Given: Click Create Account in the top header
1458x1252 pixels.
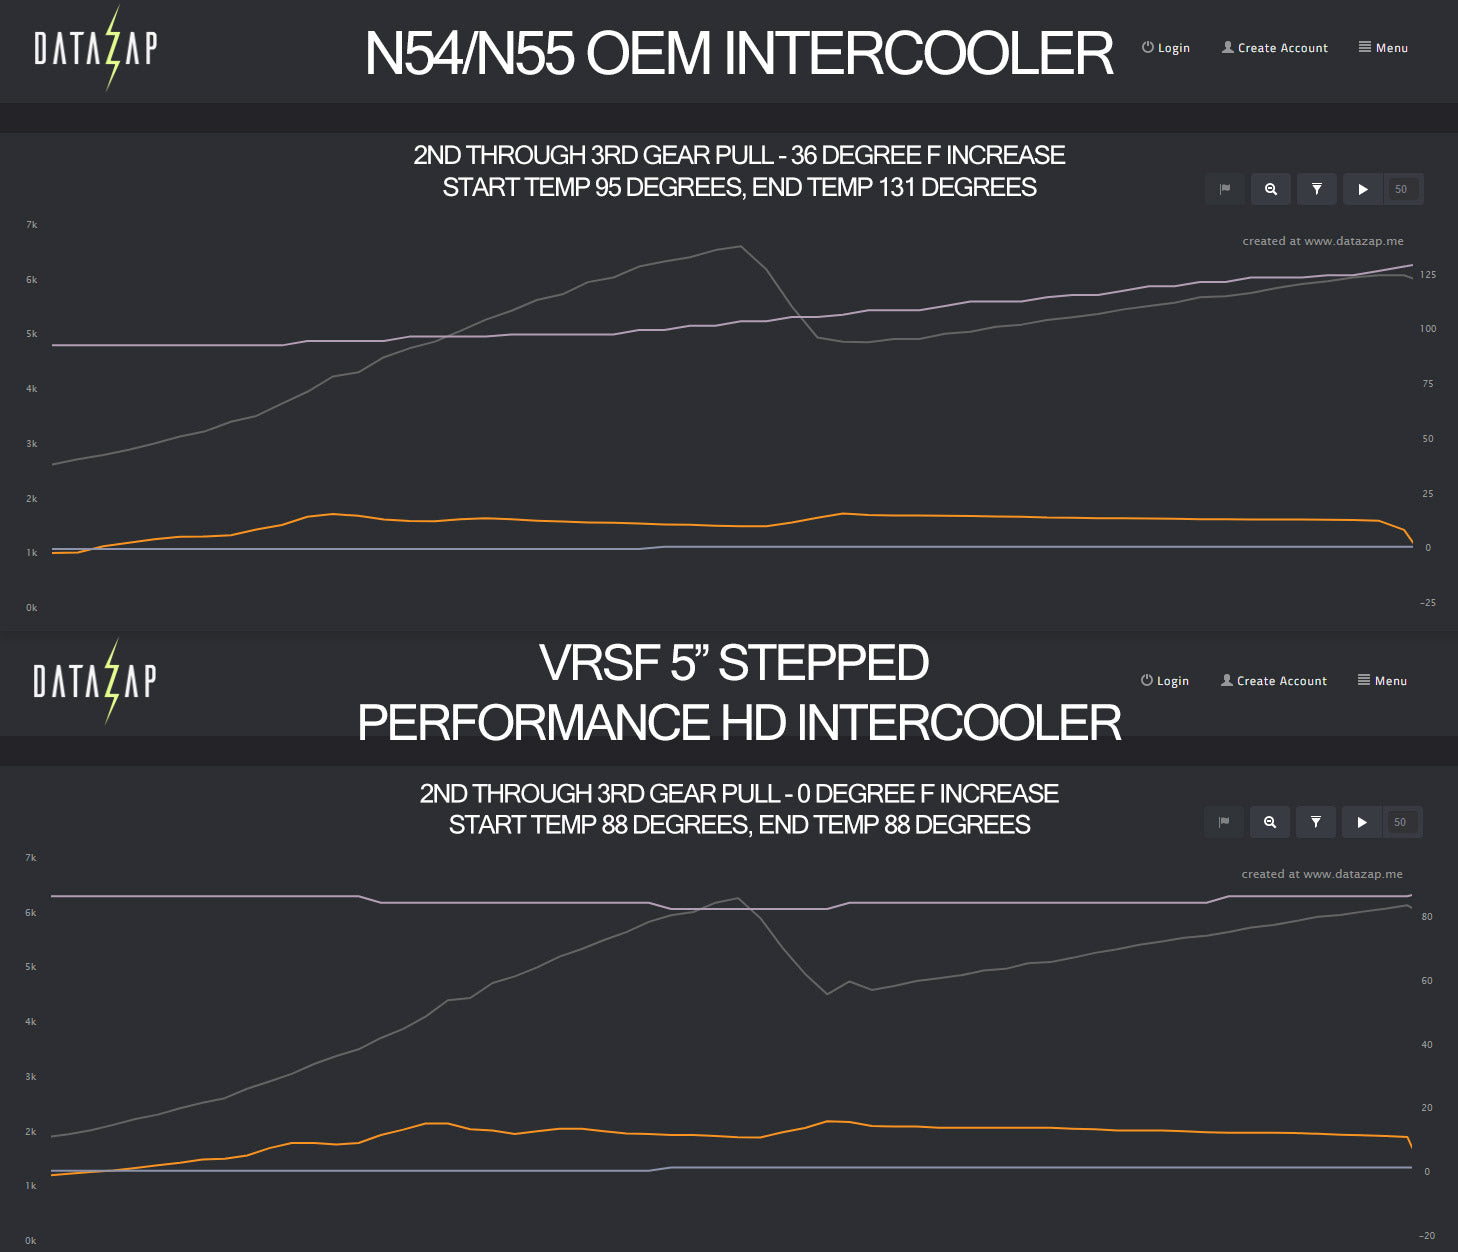Looking at the screenshot, I should pos(1275,48).
